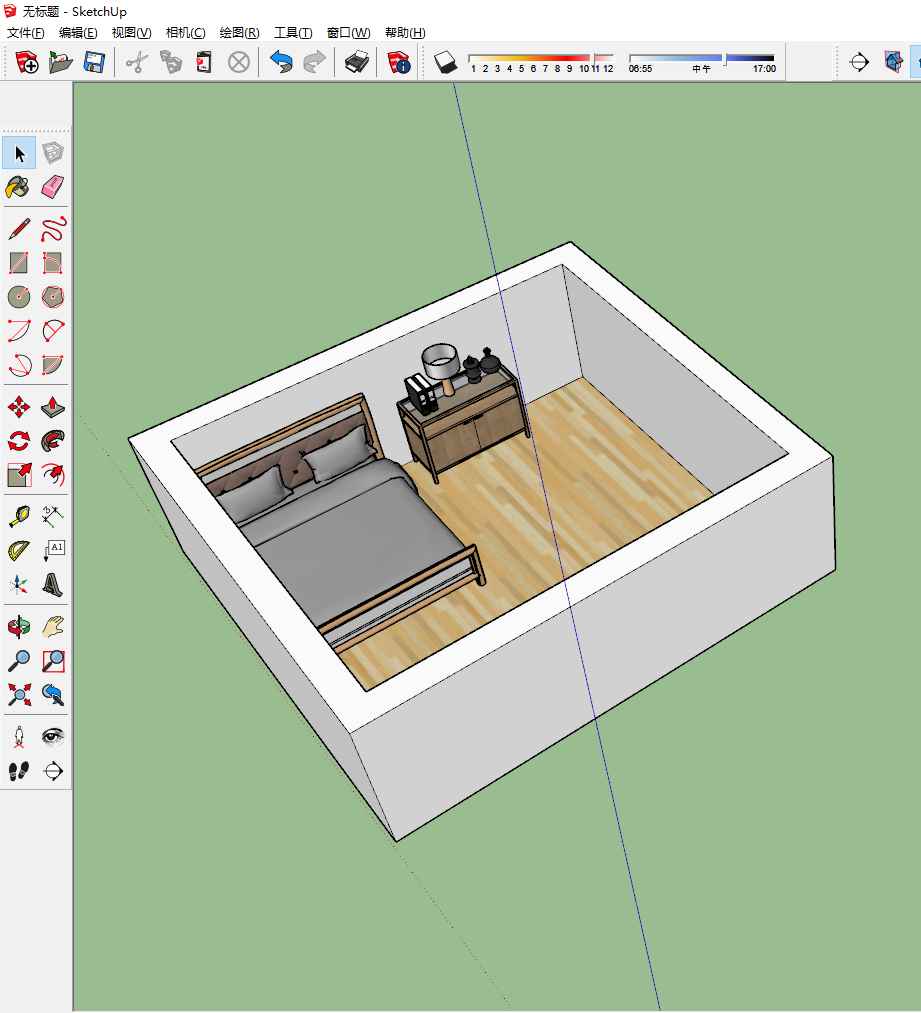Activate the 3D Text tool

coord(53,585)
